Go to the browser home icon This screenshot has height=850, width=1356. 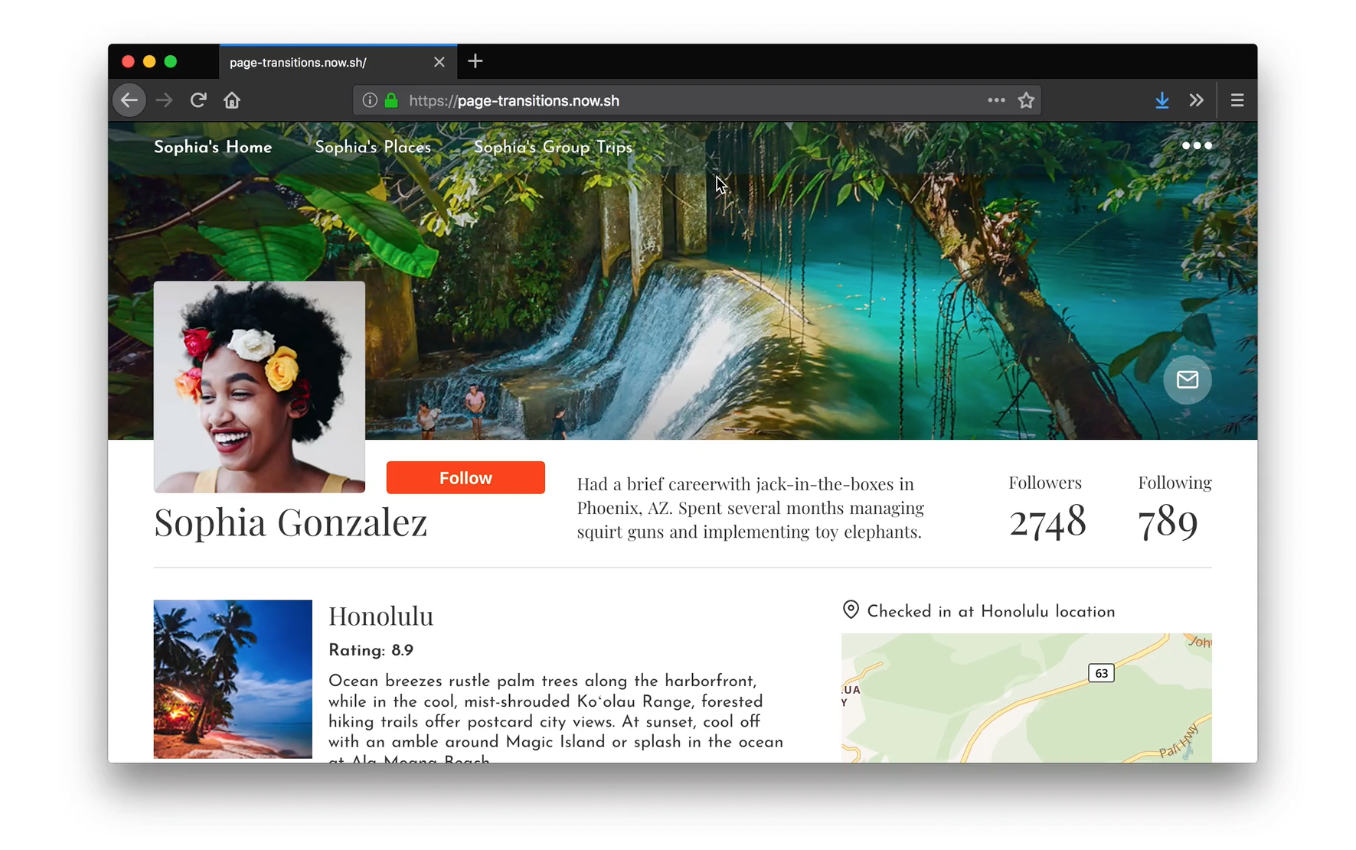[x=232, y=100]
